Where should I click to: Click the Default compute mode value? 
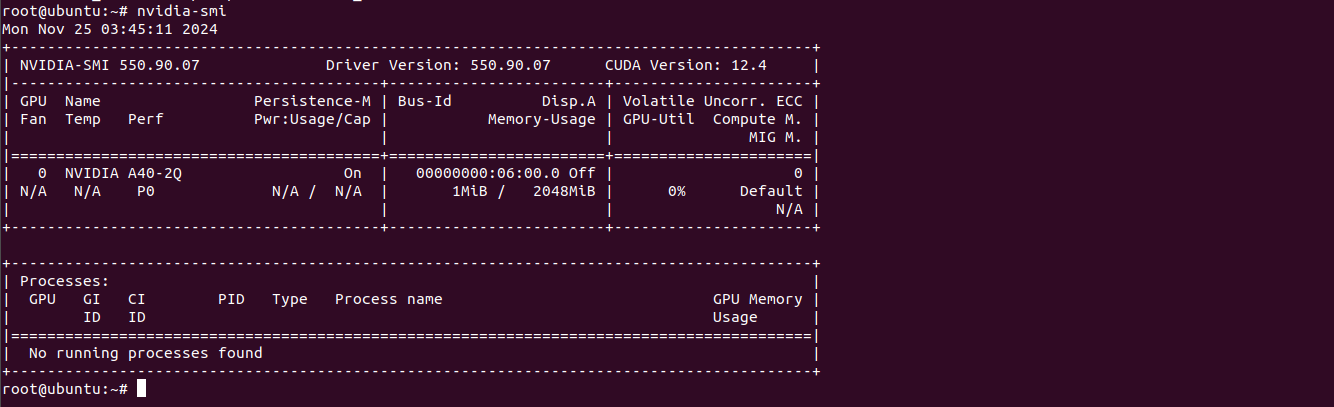click(x=770, y=191)
